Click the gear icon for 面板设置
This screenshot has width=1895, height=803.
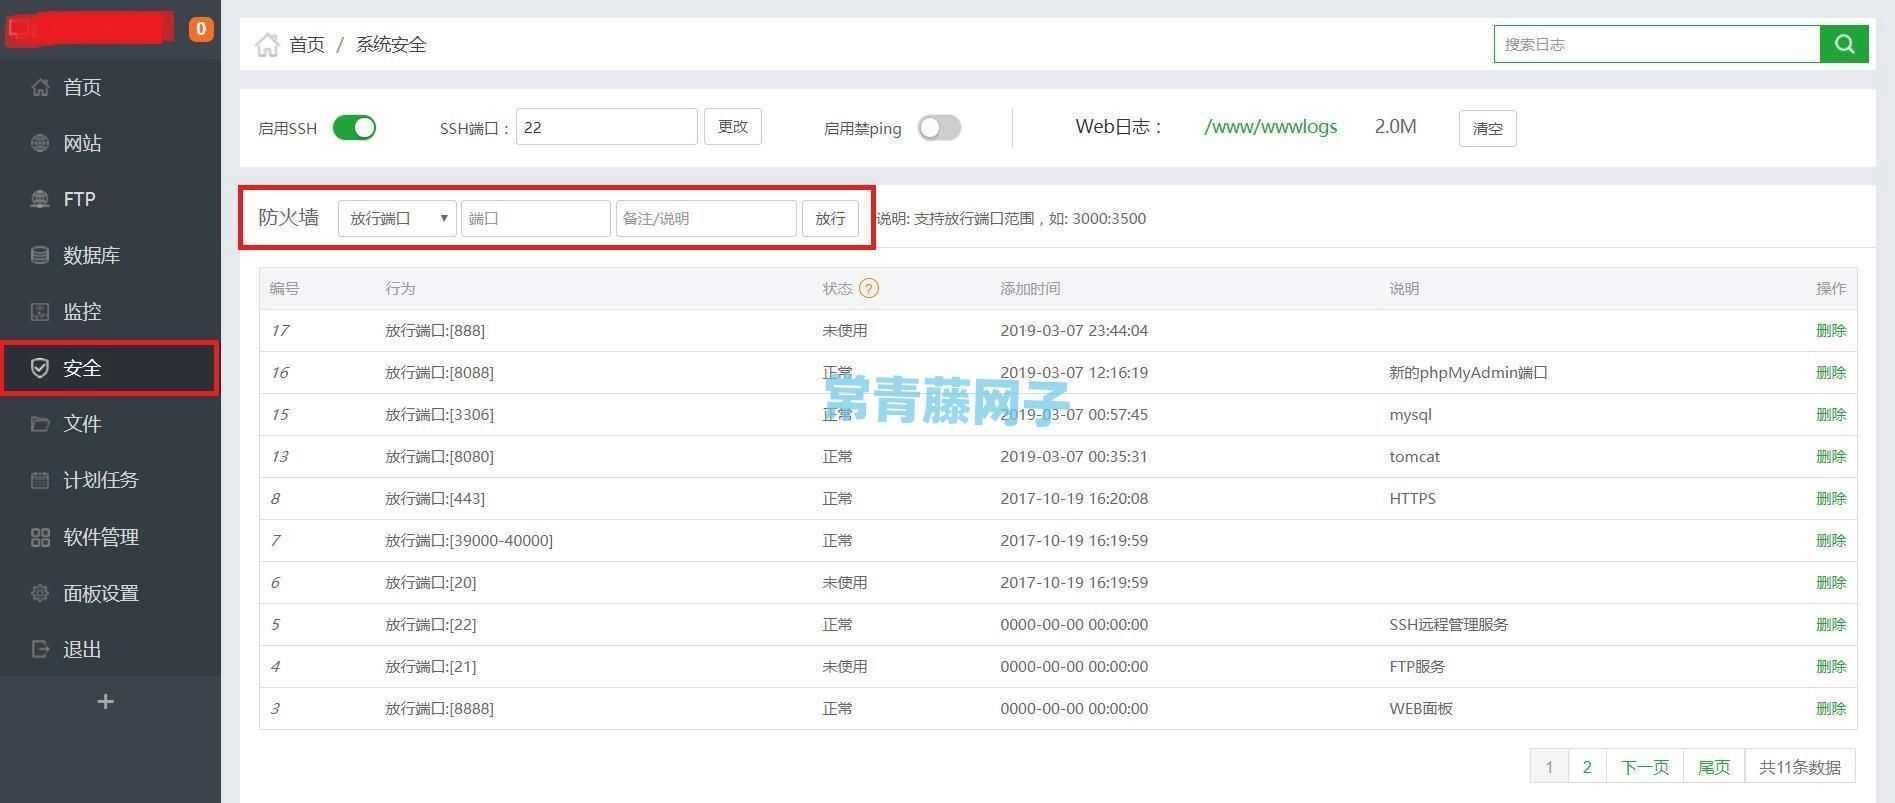coord(40,593)
